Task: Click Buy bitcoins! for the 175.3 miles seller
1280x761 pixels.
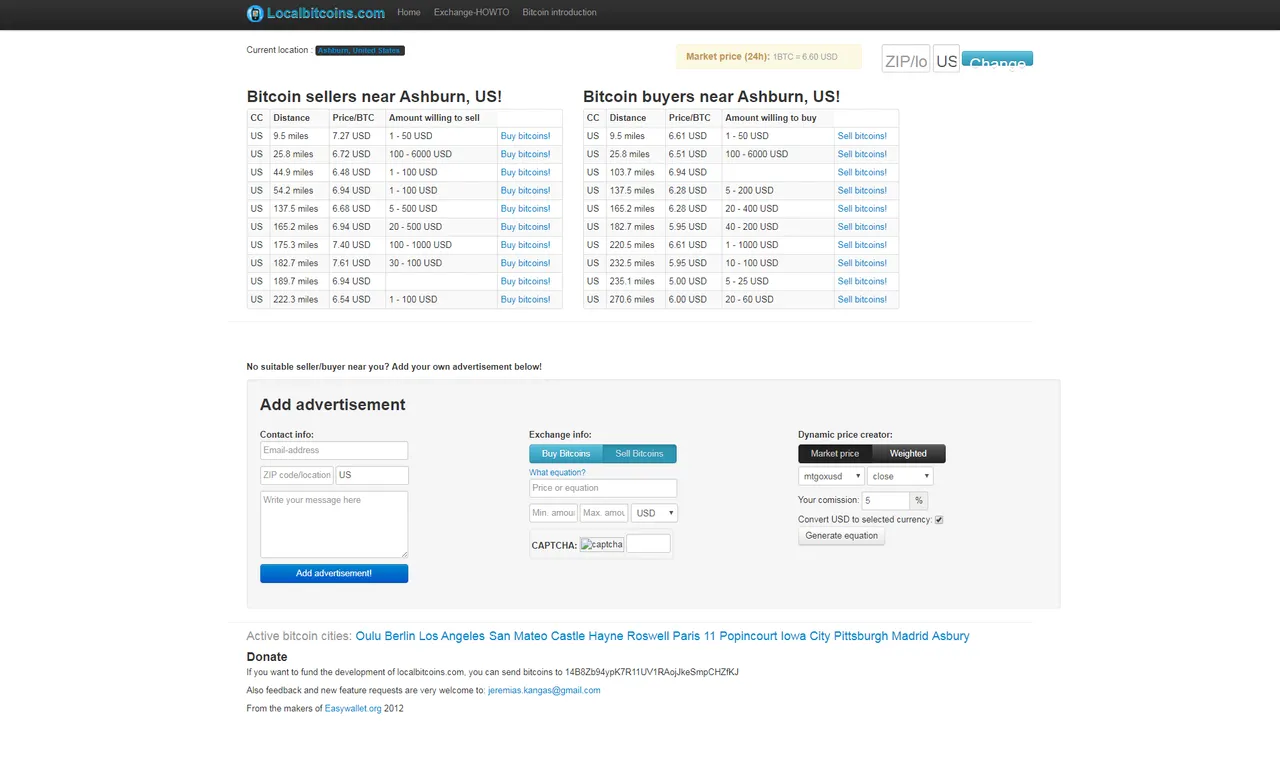Action: pos(526,245)
